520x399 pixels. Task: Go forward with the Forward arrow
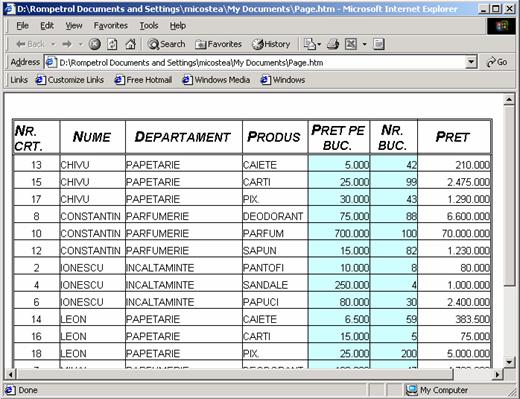coord(67,44)
